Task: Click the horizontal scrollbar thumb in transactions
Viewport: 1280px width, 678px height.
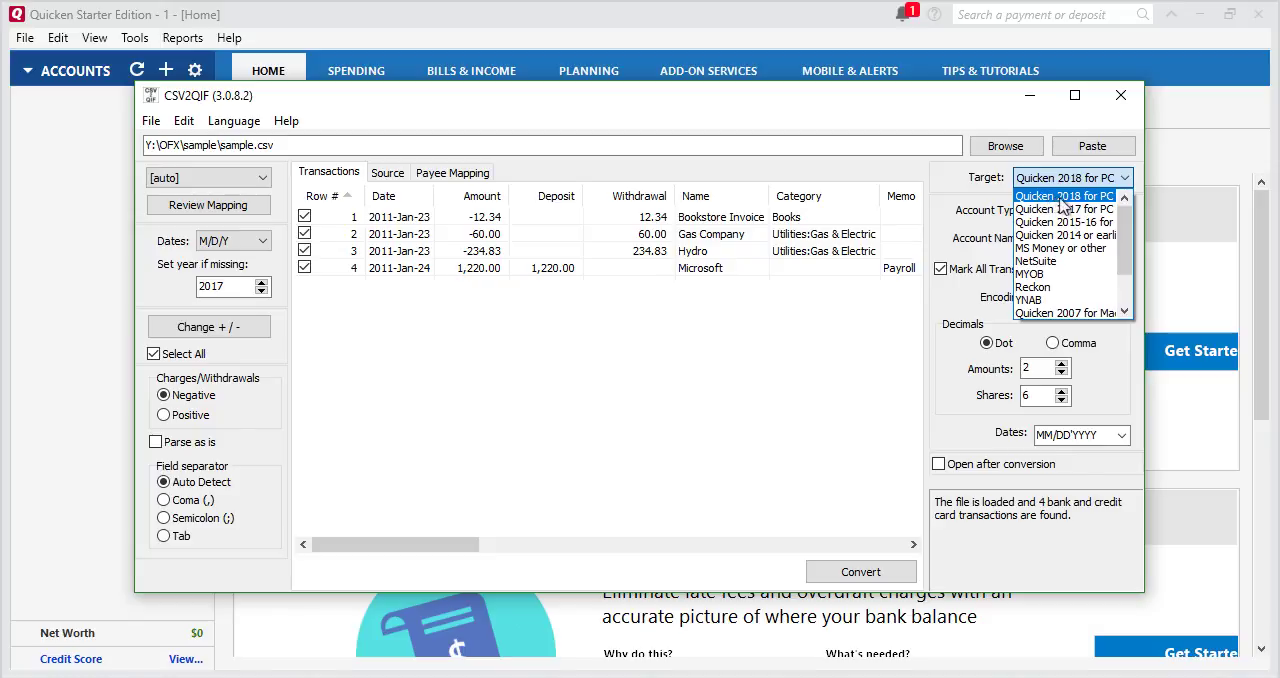Action: click(395, 545)
